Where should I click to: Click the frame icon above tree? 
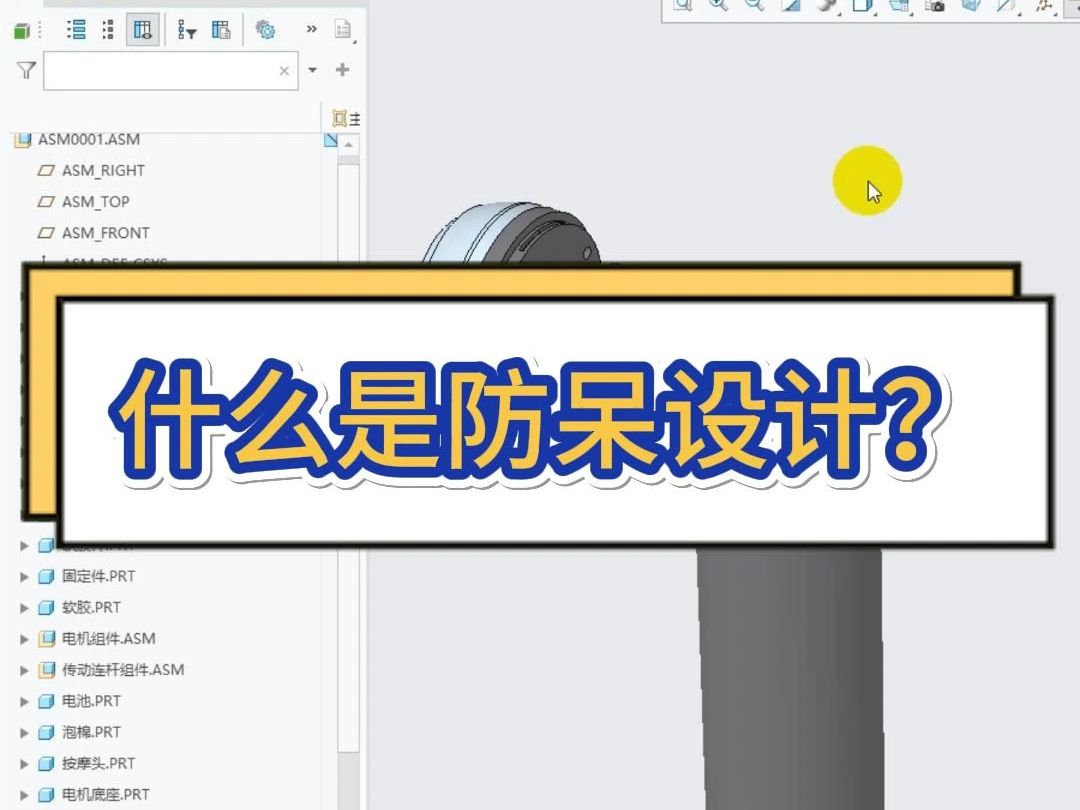pyautogui.click(x=340, y=118)
